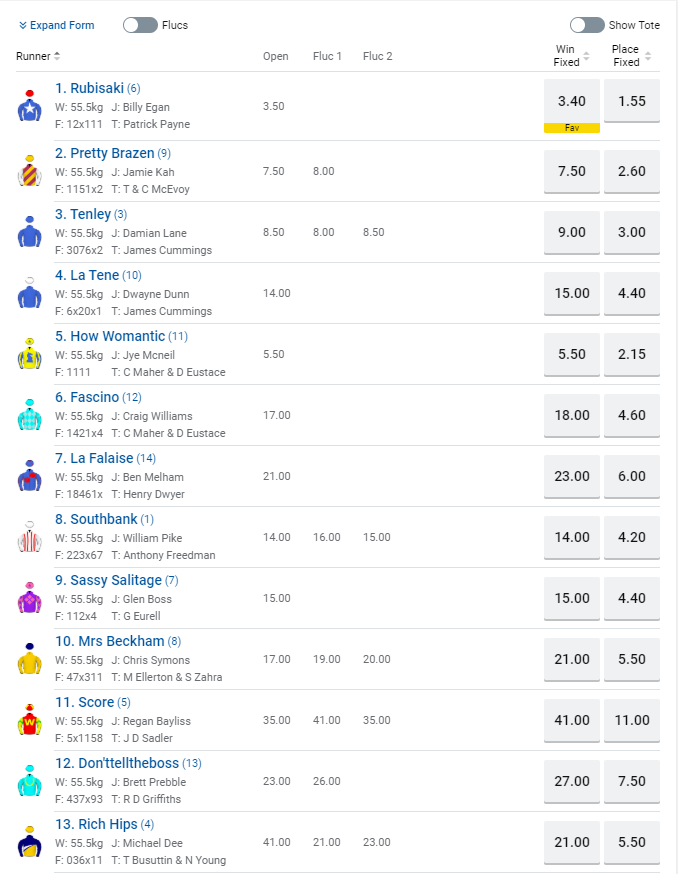Select Don'ttelltheboss win odds 27.00
Image resolution: width=678 pixels, height=874 pixels.
(x=571, y=781)
